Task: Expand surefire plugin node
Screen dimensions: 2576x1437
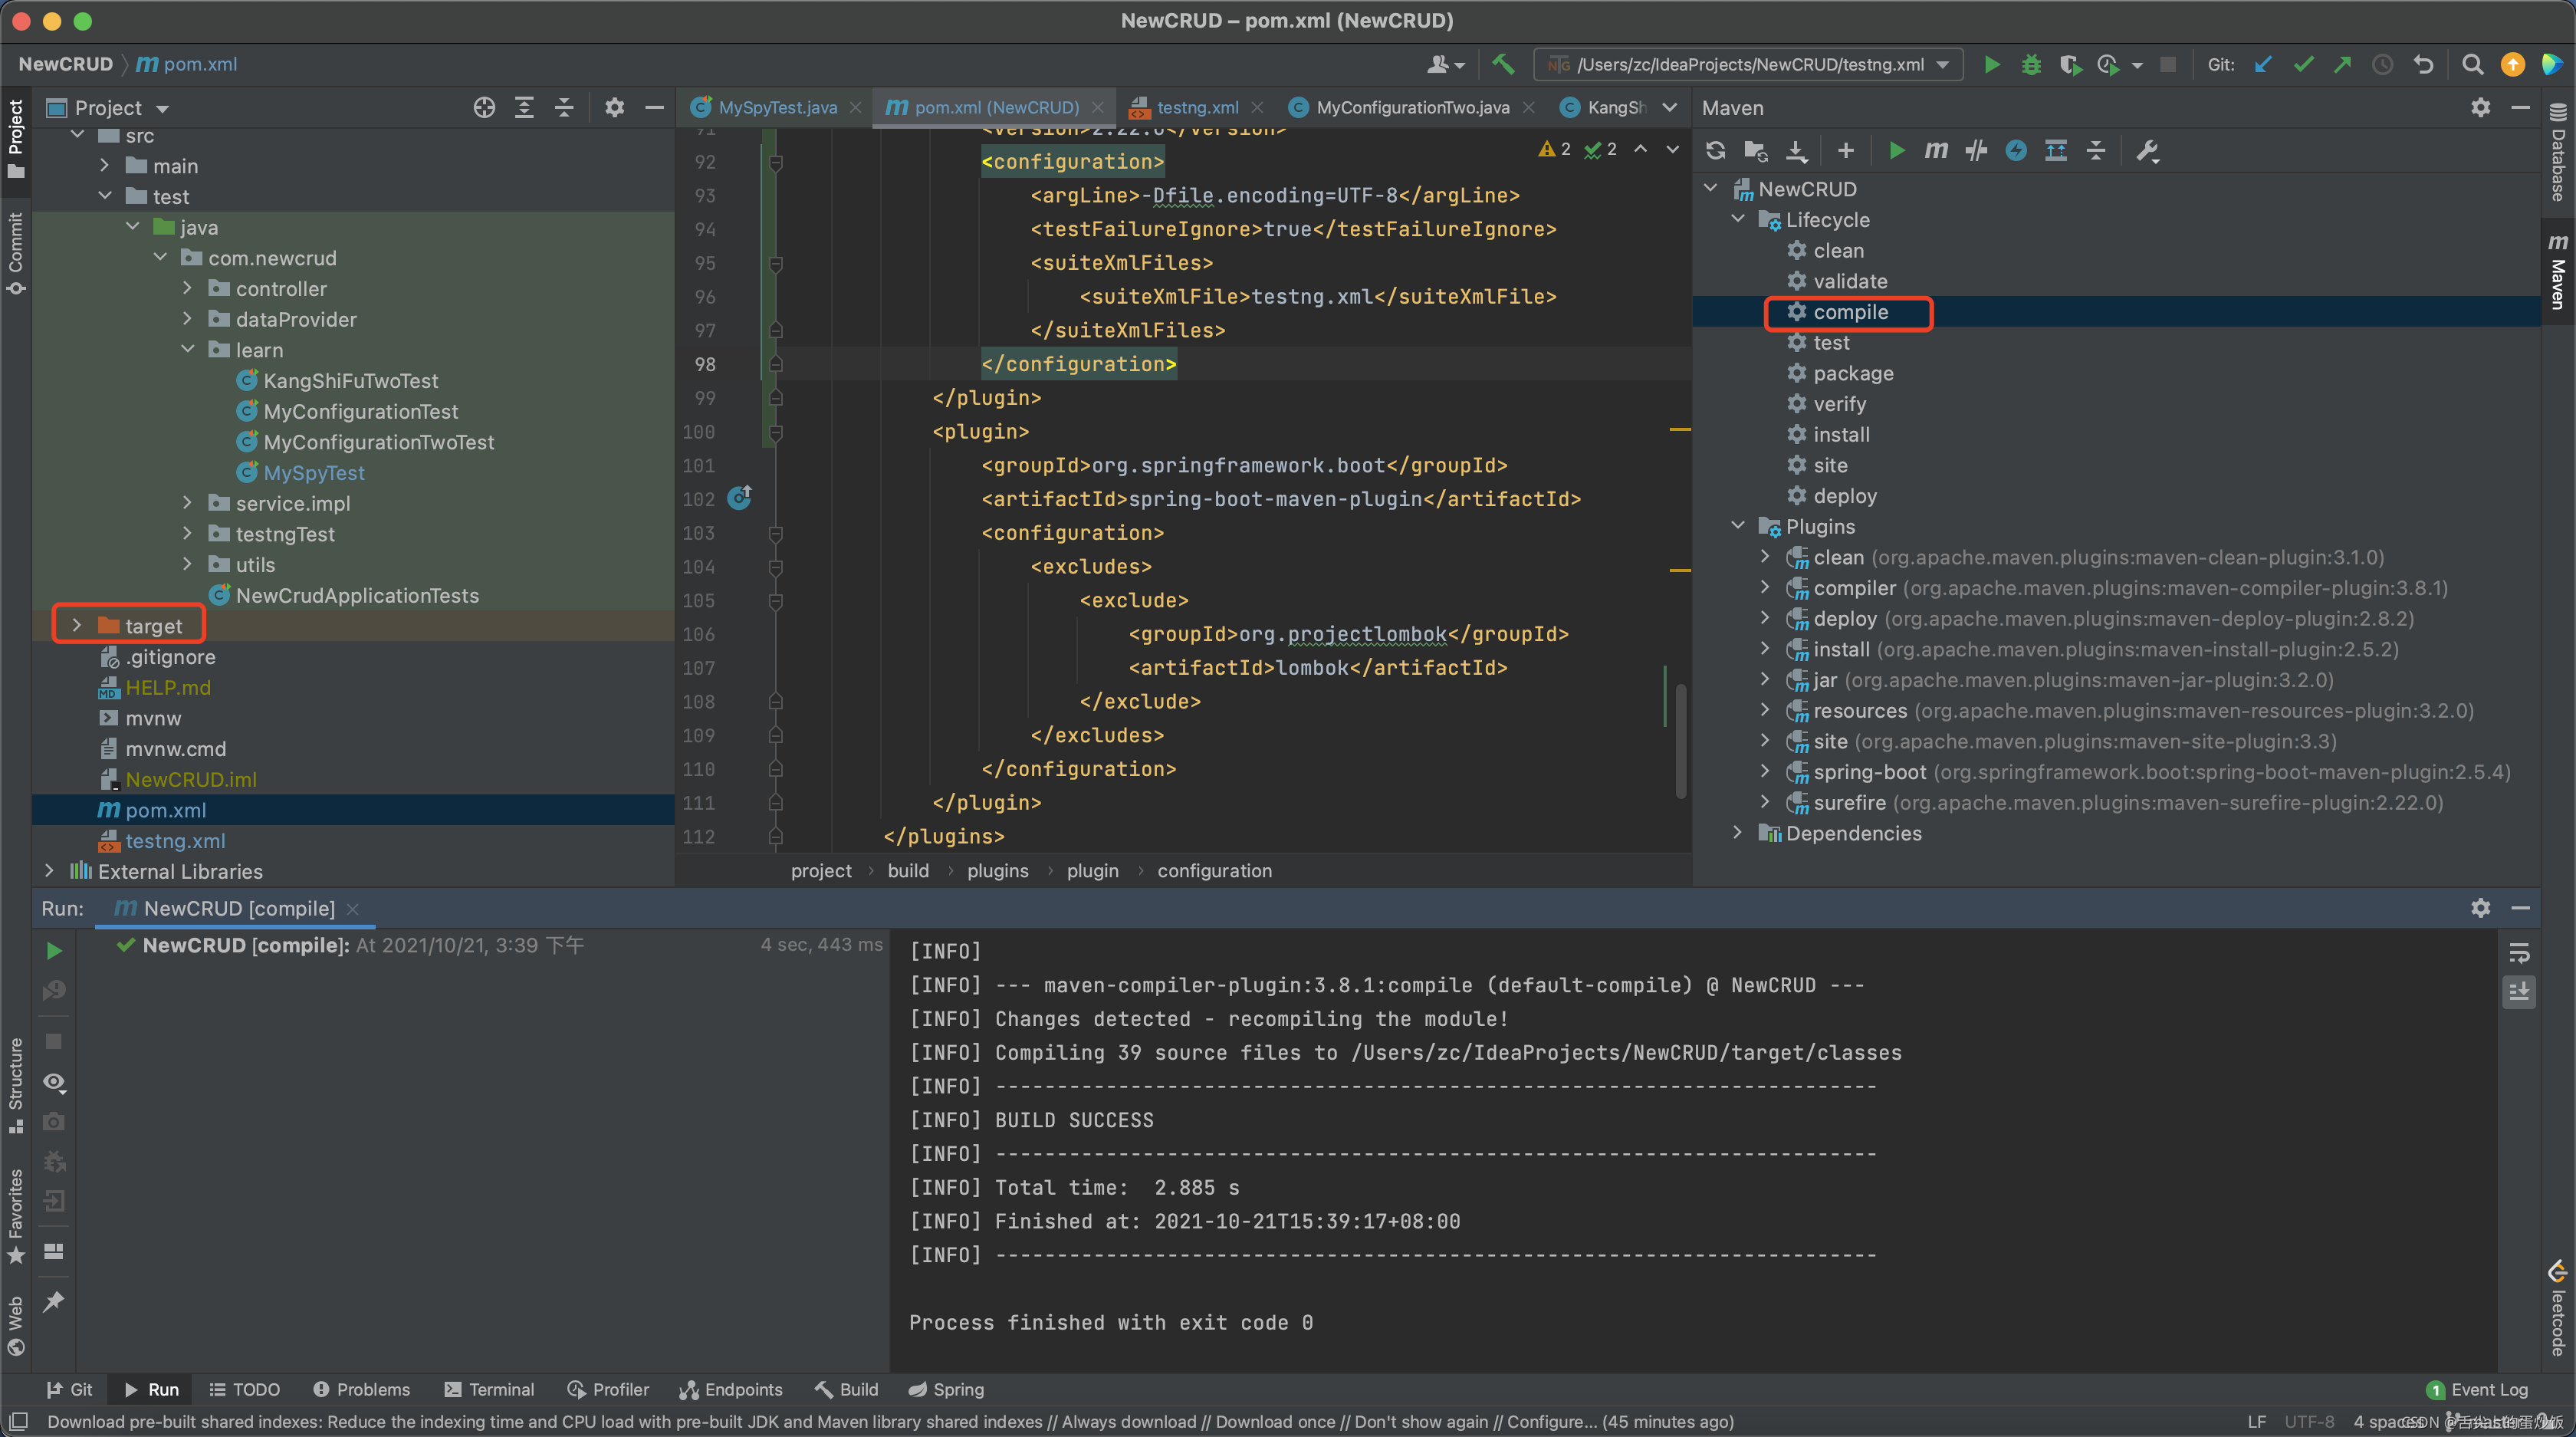Action: 1765,802
